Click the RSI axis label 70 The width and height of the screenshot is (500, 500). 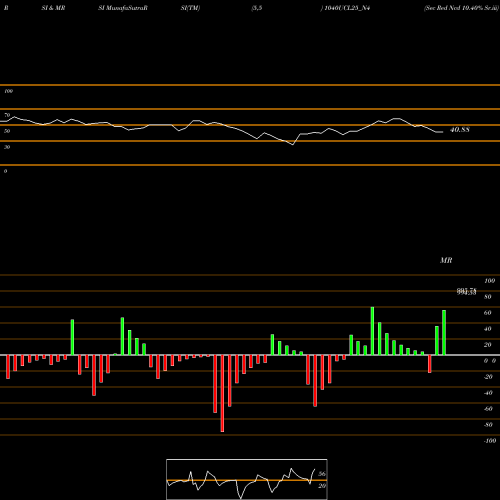pyautogui.click(x=7, y=115)
